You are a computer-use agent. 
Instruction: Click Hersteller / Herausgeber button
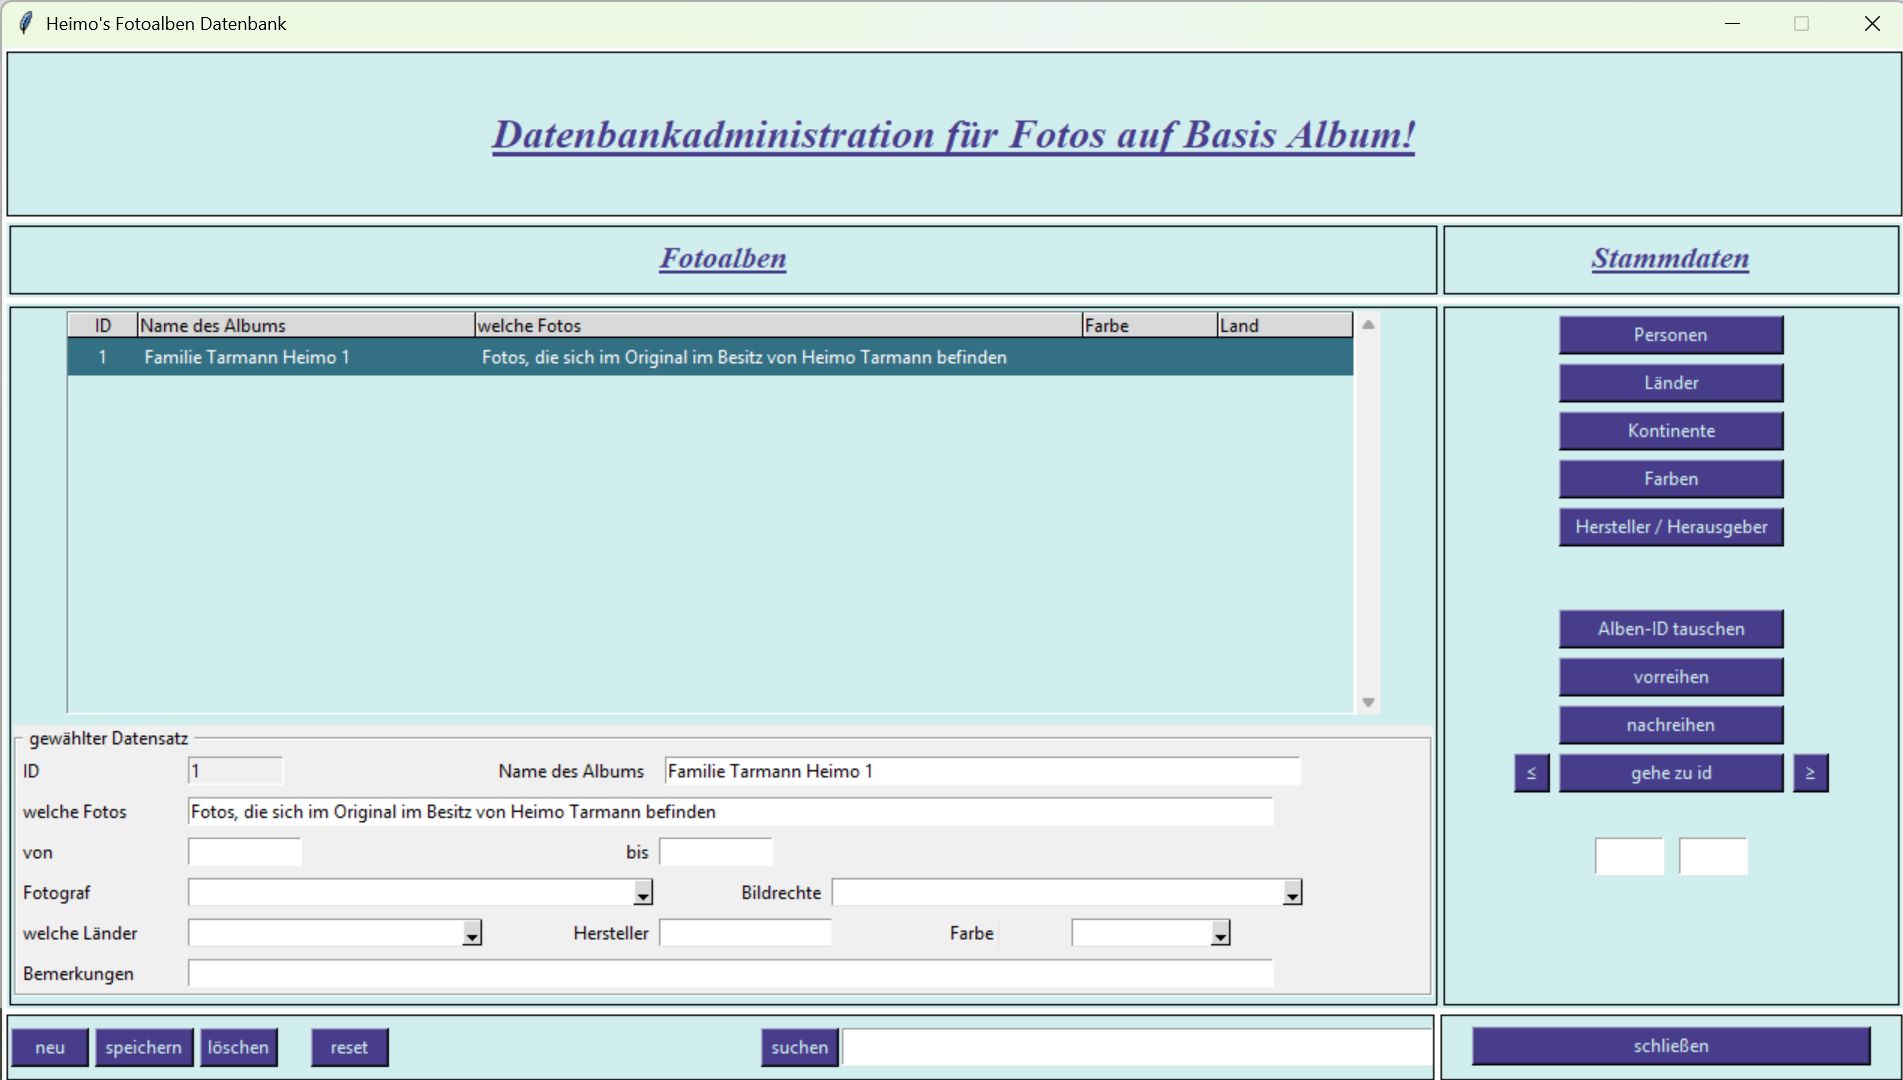pyautogui.click(x=1670, y=527)
